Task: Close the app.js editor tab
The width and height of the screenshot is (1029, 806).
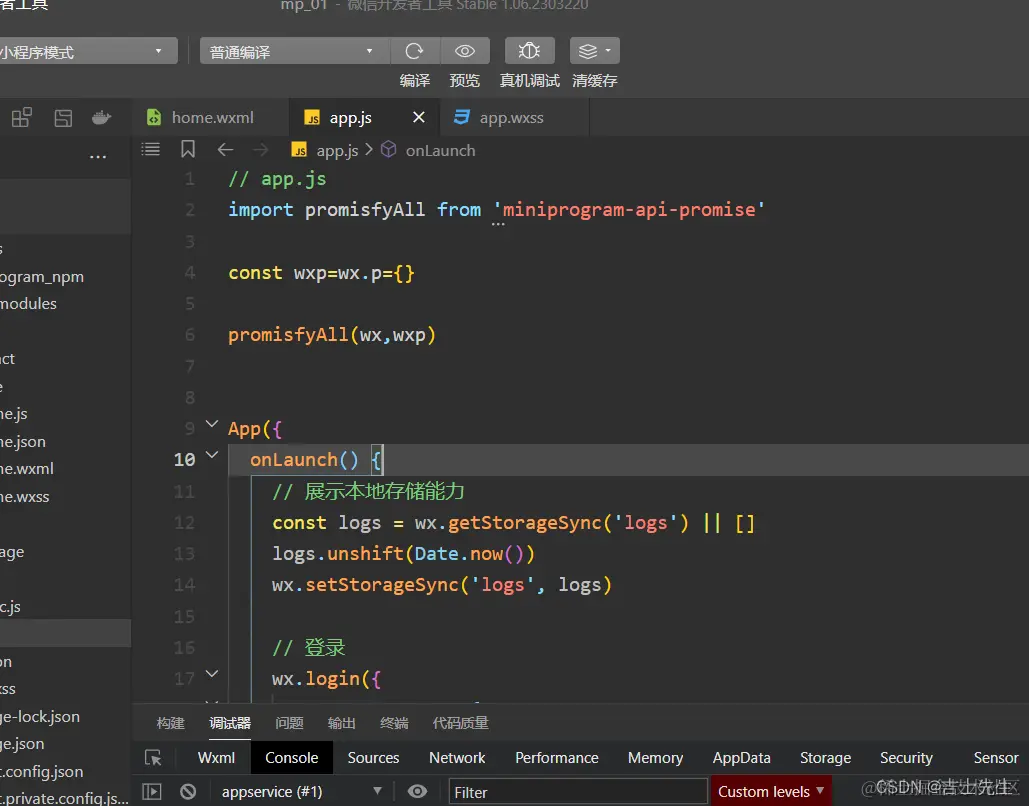Action: [x=419, y=117]
